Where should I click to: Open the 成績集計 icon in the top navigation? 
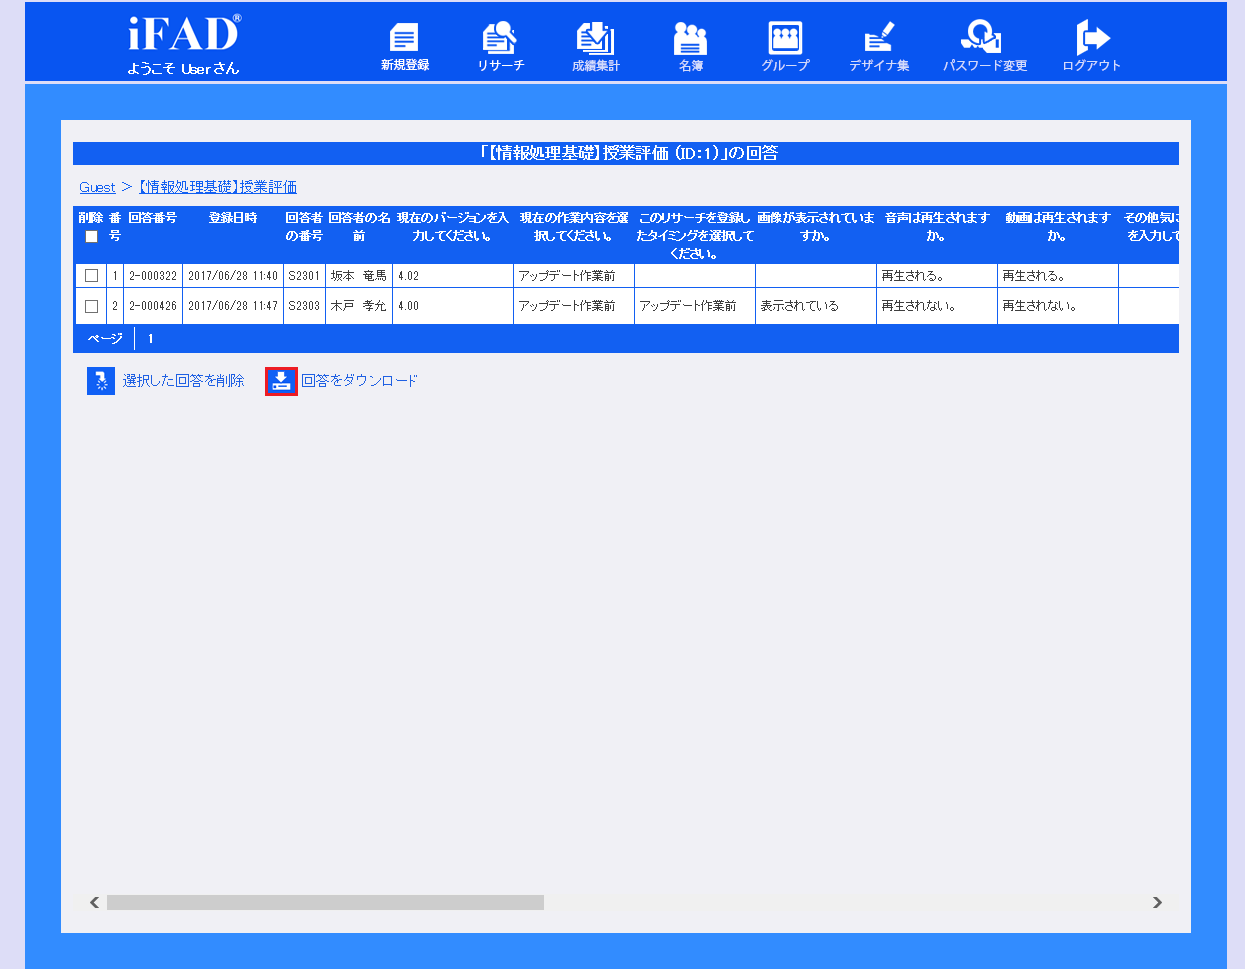pos(595,38)
